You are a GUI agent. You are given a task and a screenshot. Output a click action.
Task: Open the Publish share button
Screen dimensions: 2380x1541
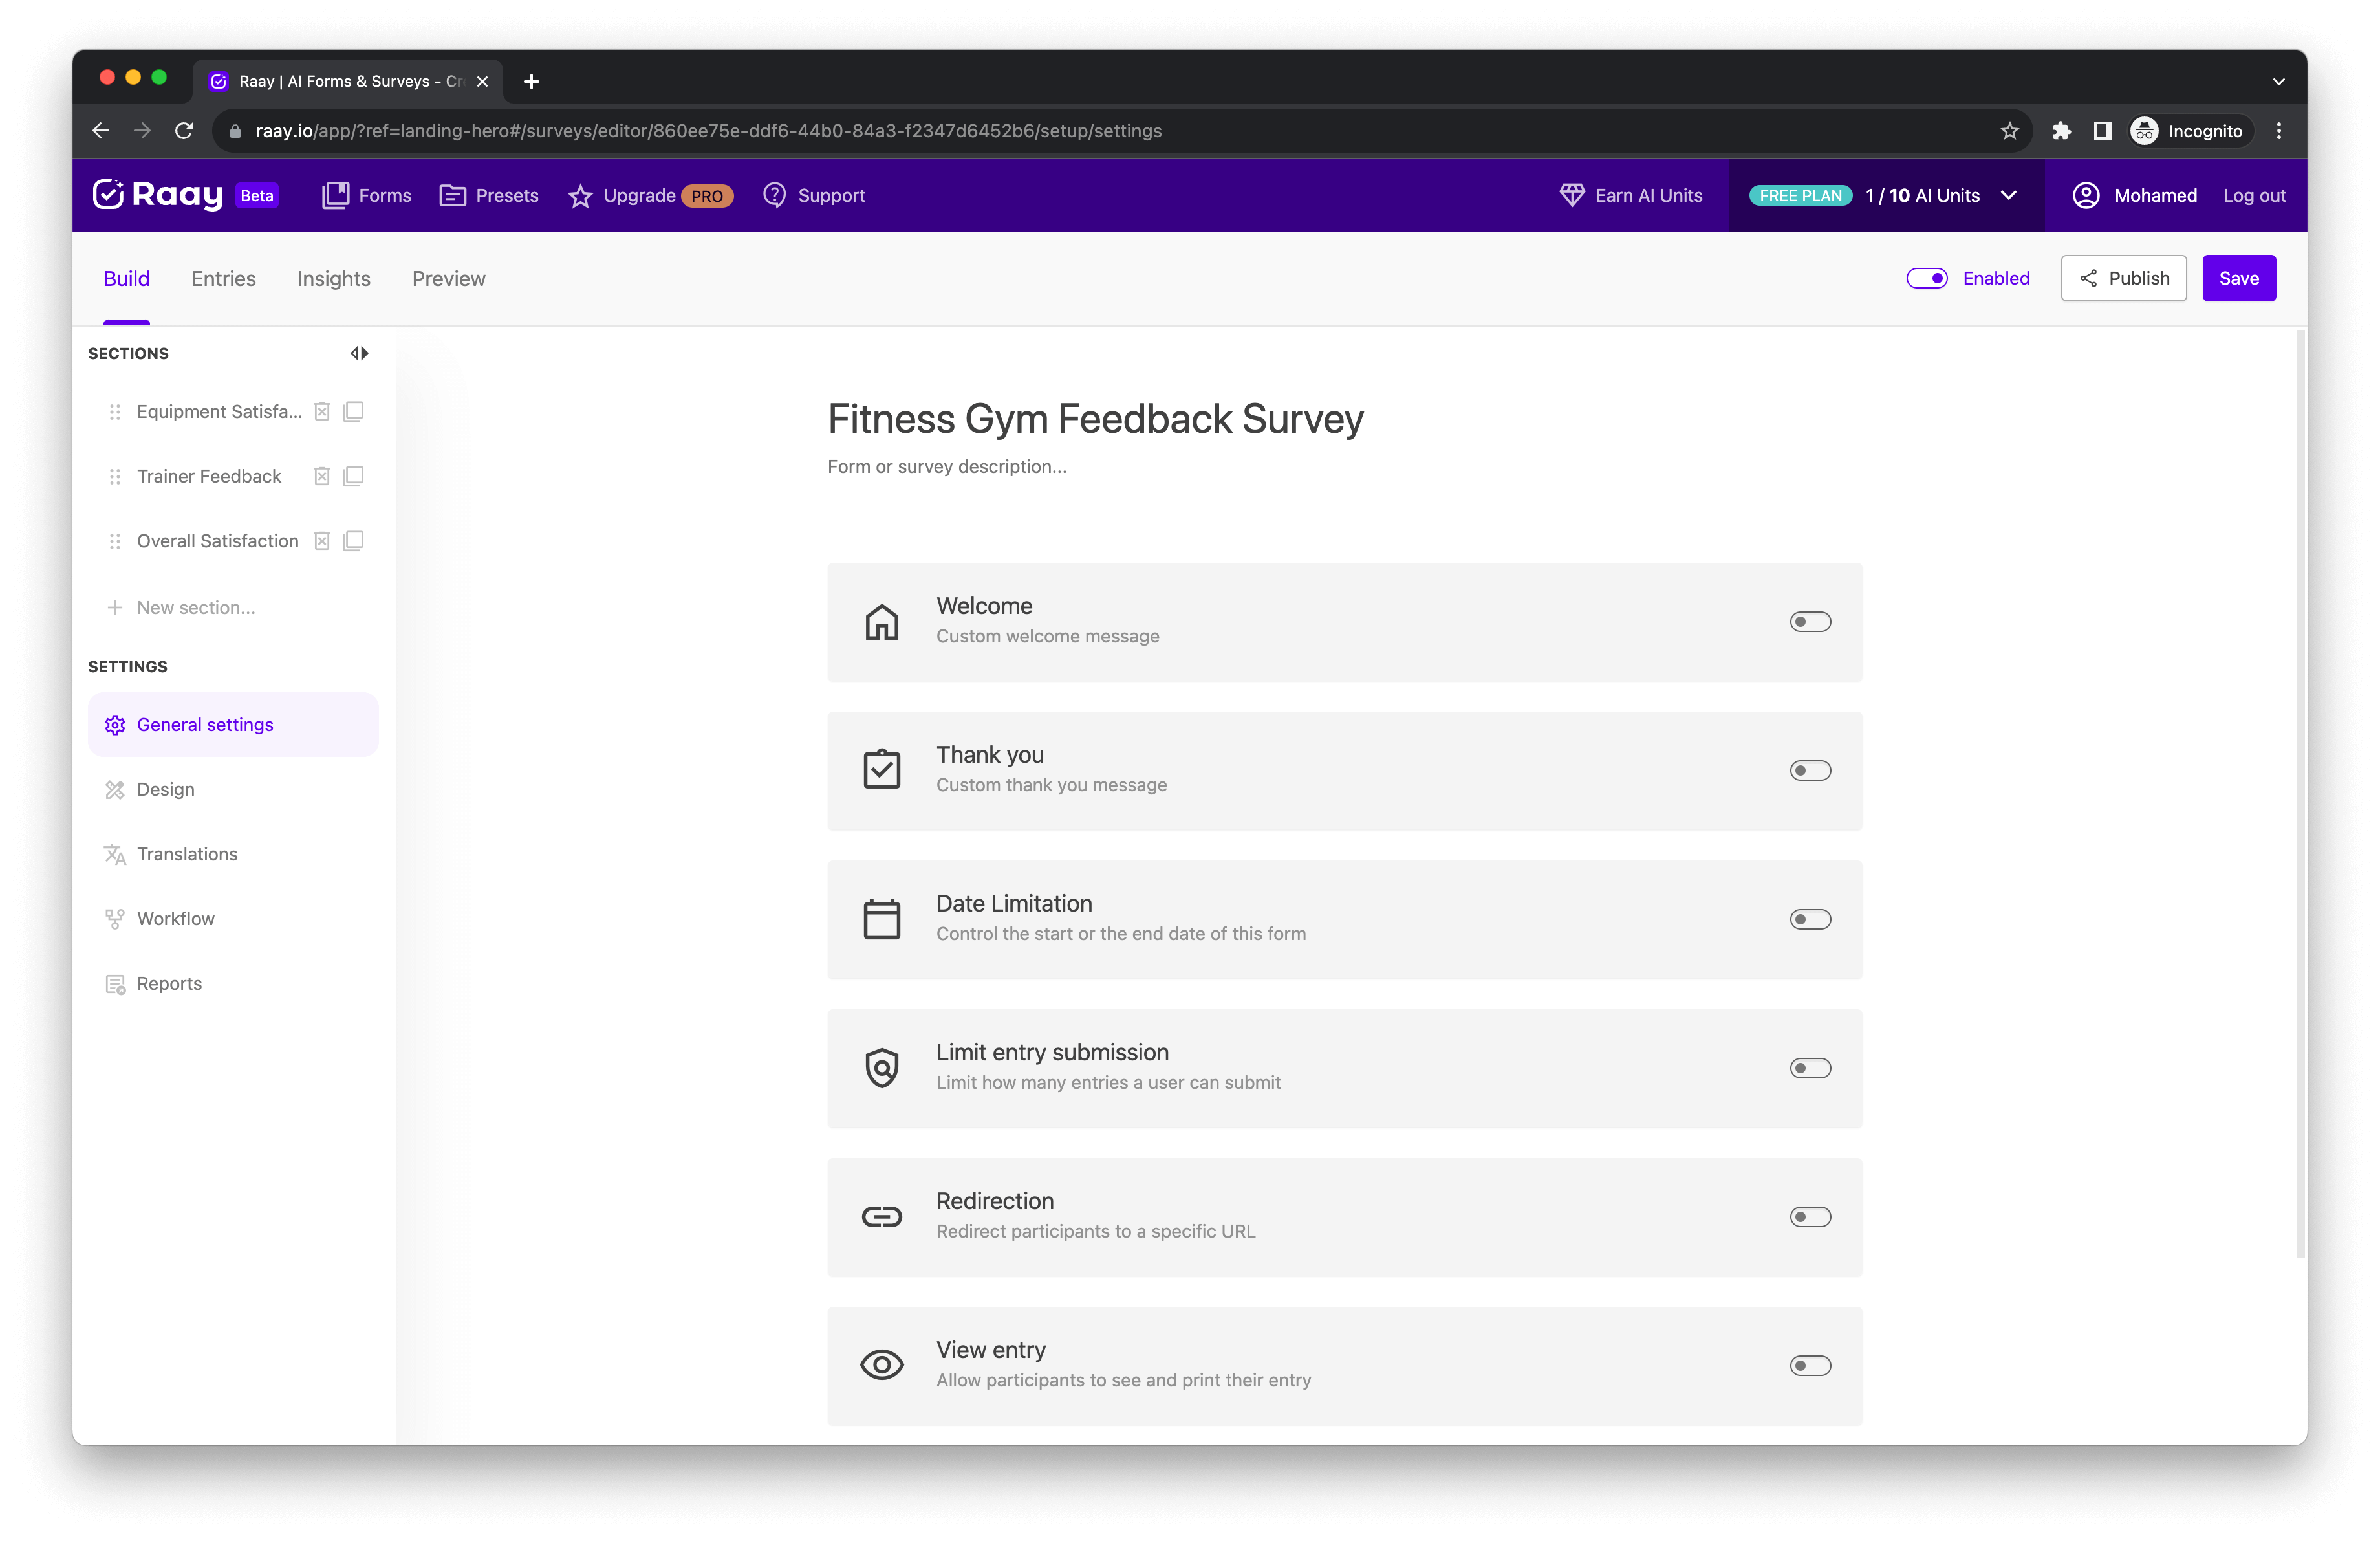2123,278
